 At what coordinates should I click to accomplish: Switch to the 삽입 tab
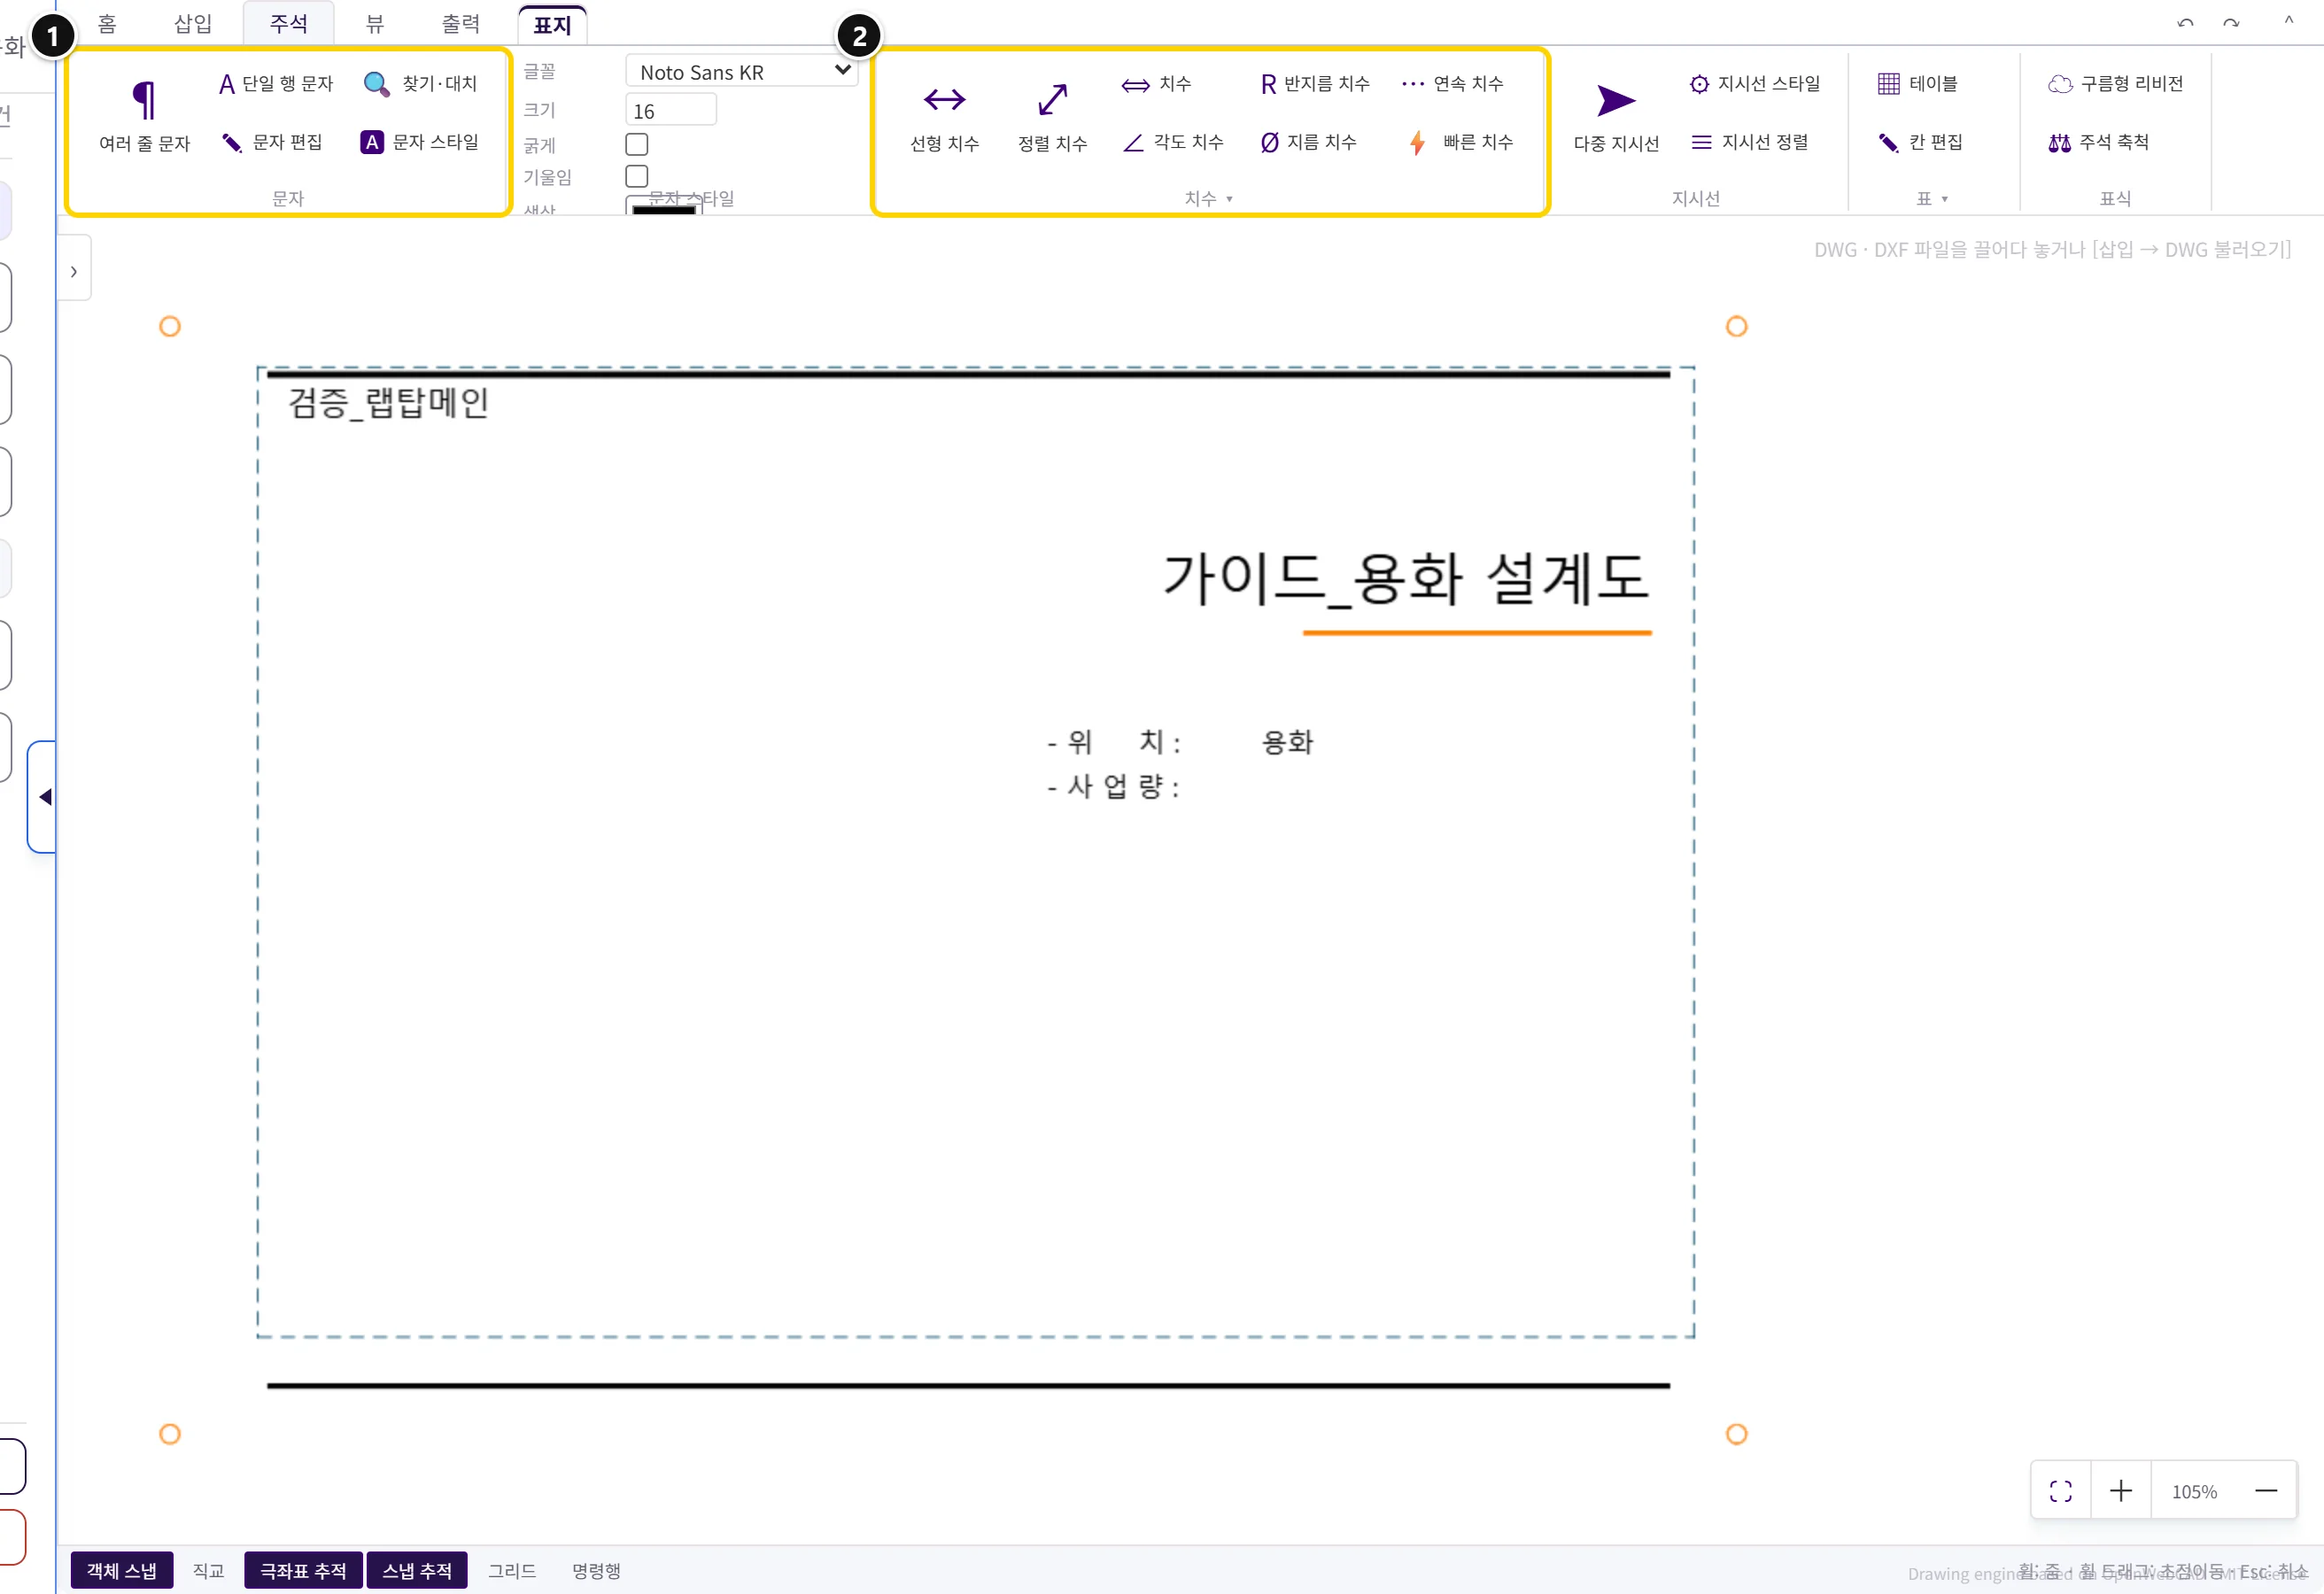click(193, 23)
